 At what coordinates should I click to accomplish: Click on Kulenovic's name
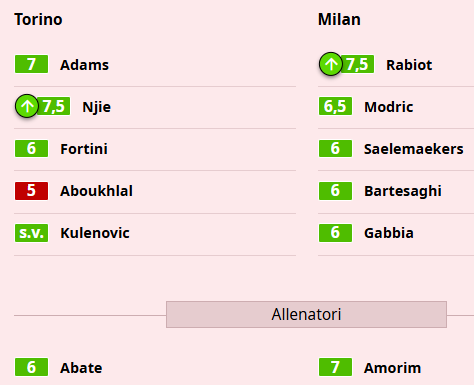95,233
